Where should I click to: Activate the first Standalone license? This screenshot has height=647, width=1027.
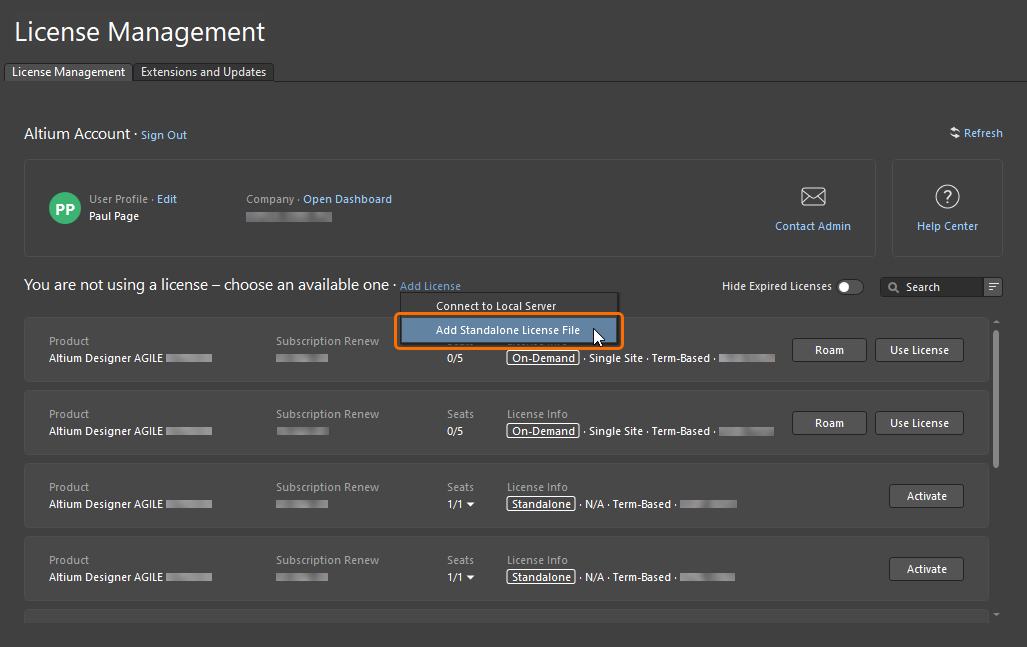point(926,496)
